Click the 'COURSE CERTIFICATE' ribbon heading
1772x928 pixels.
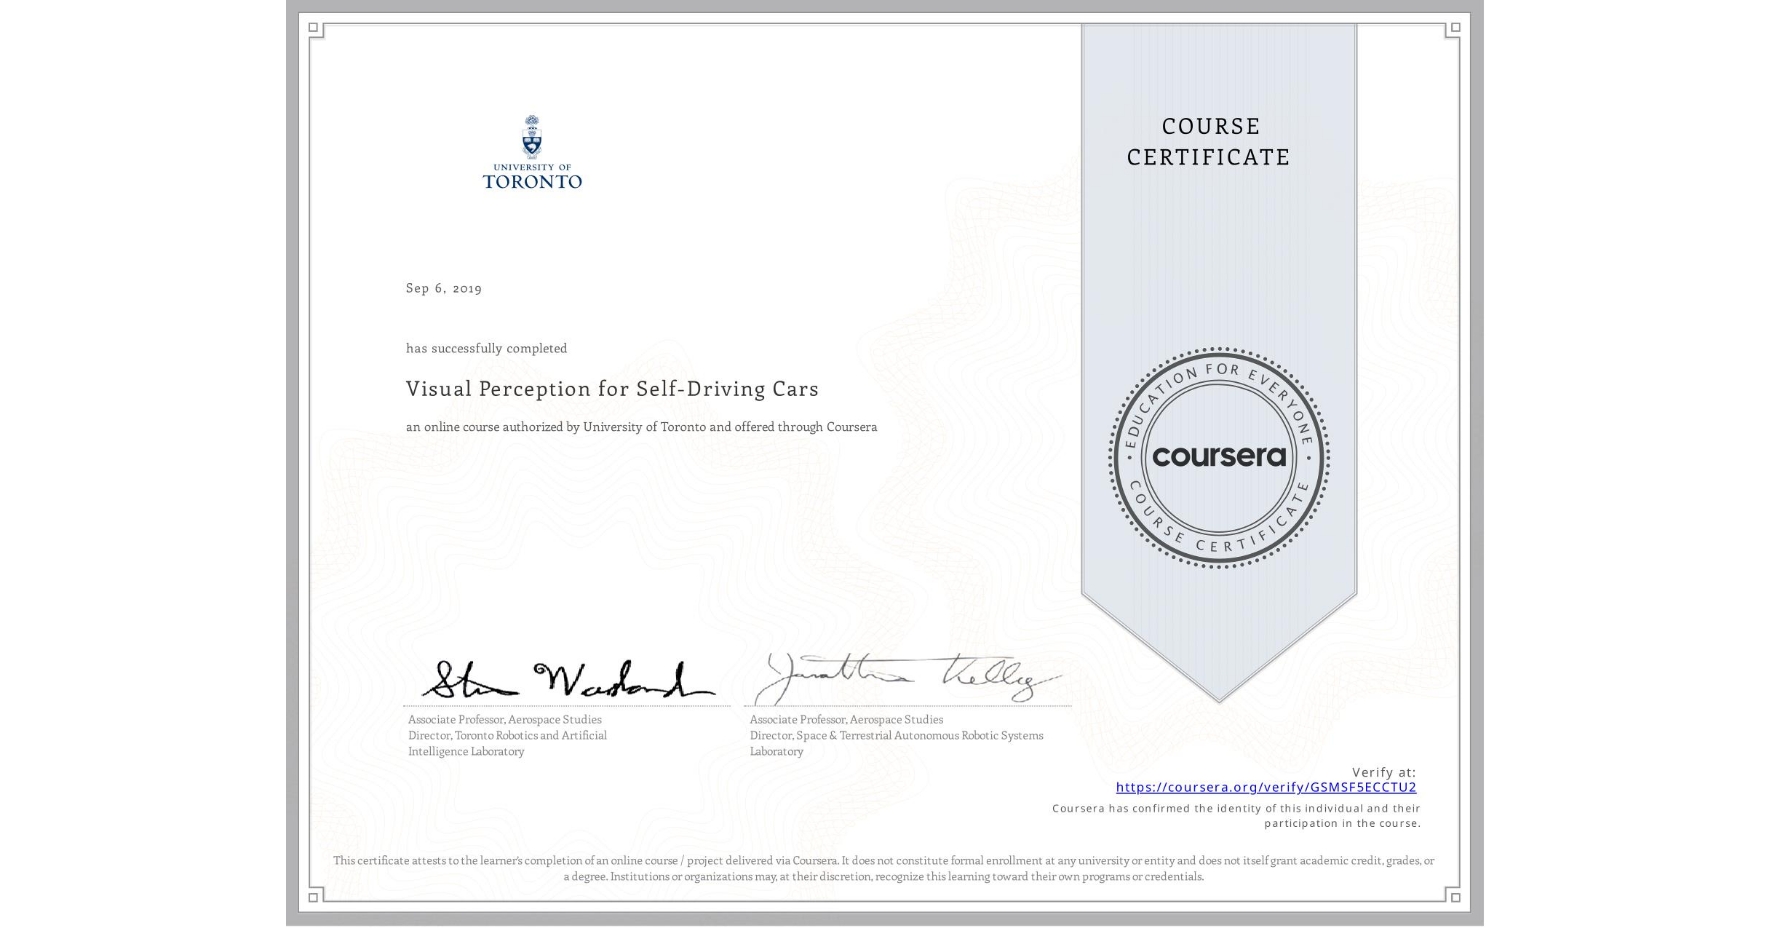tap(1209, 141)
